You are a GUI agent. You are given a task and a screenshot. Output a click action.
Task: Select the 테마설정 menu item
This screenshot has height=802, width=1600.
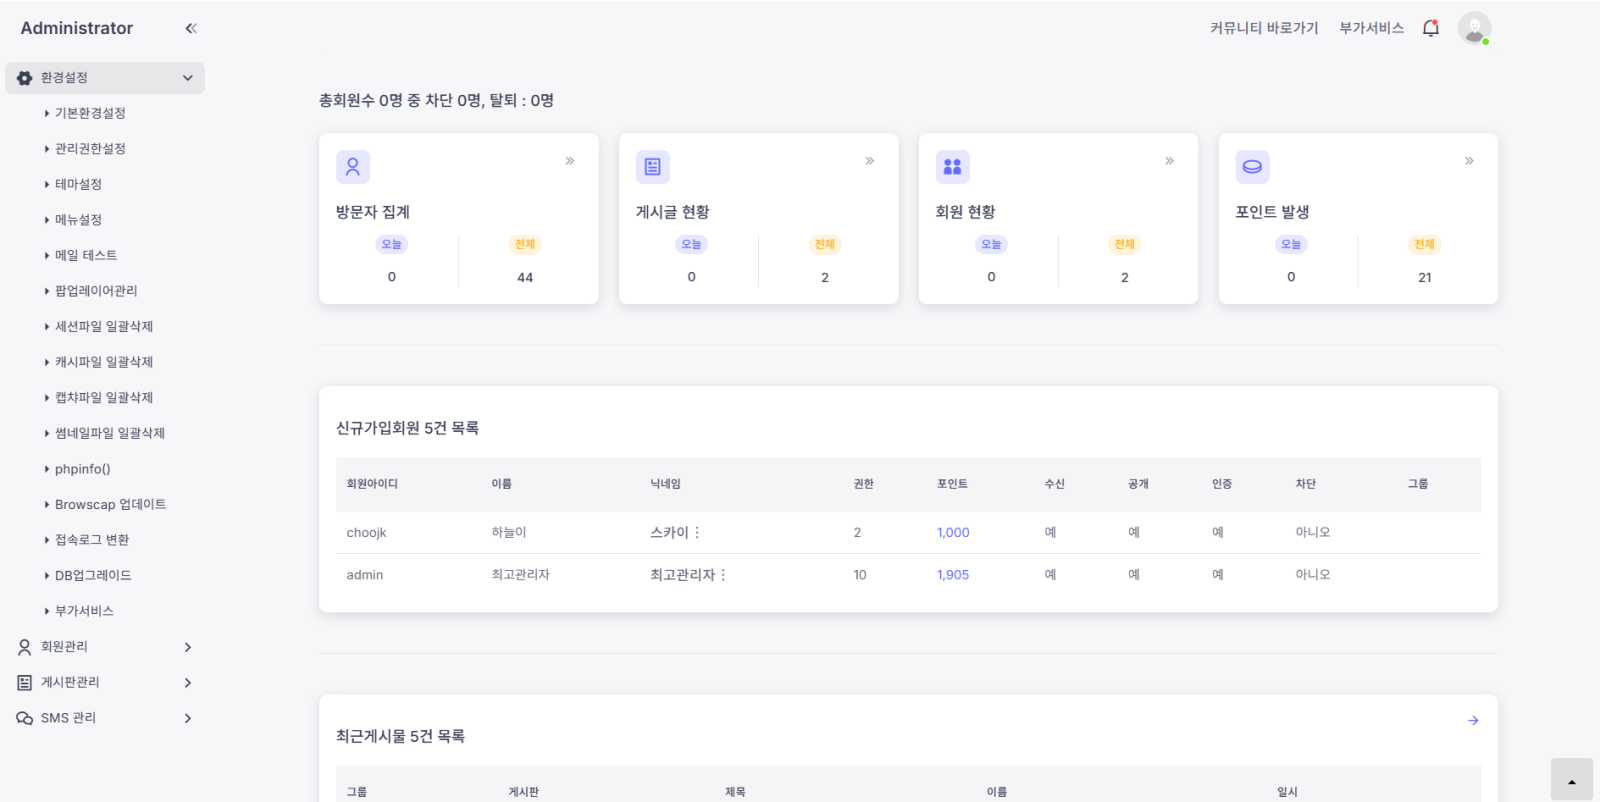pos(78,184)
